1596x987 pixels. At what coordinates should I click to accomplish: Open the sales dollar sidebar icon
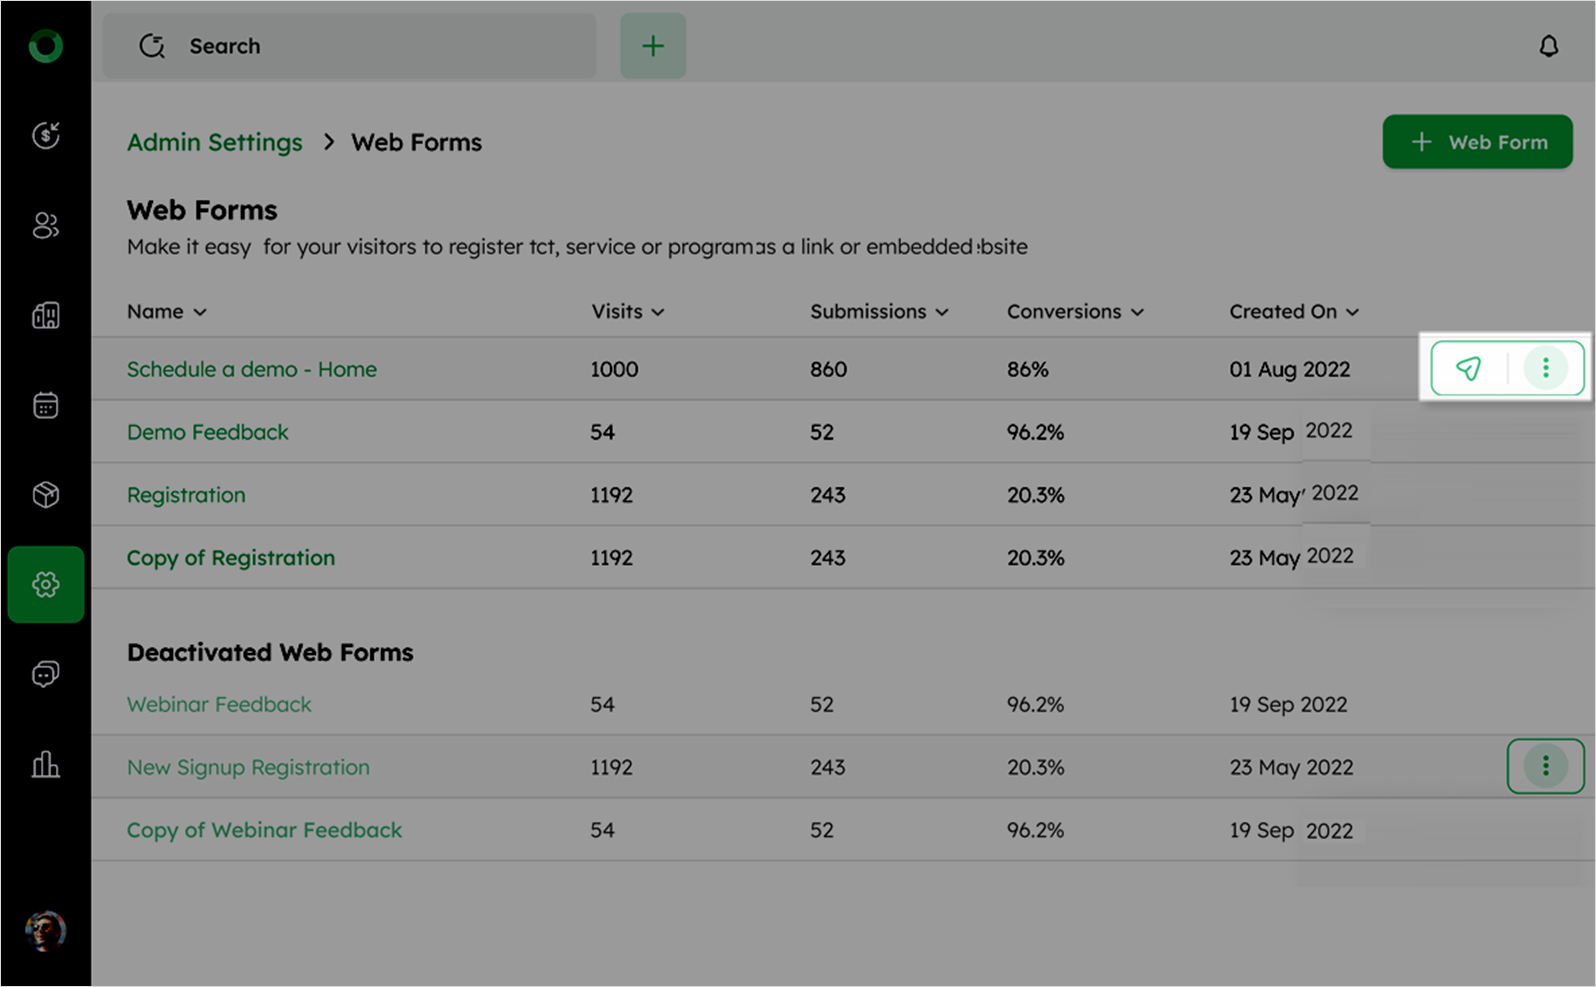[x=46, y=135]
